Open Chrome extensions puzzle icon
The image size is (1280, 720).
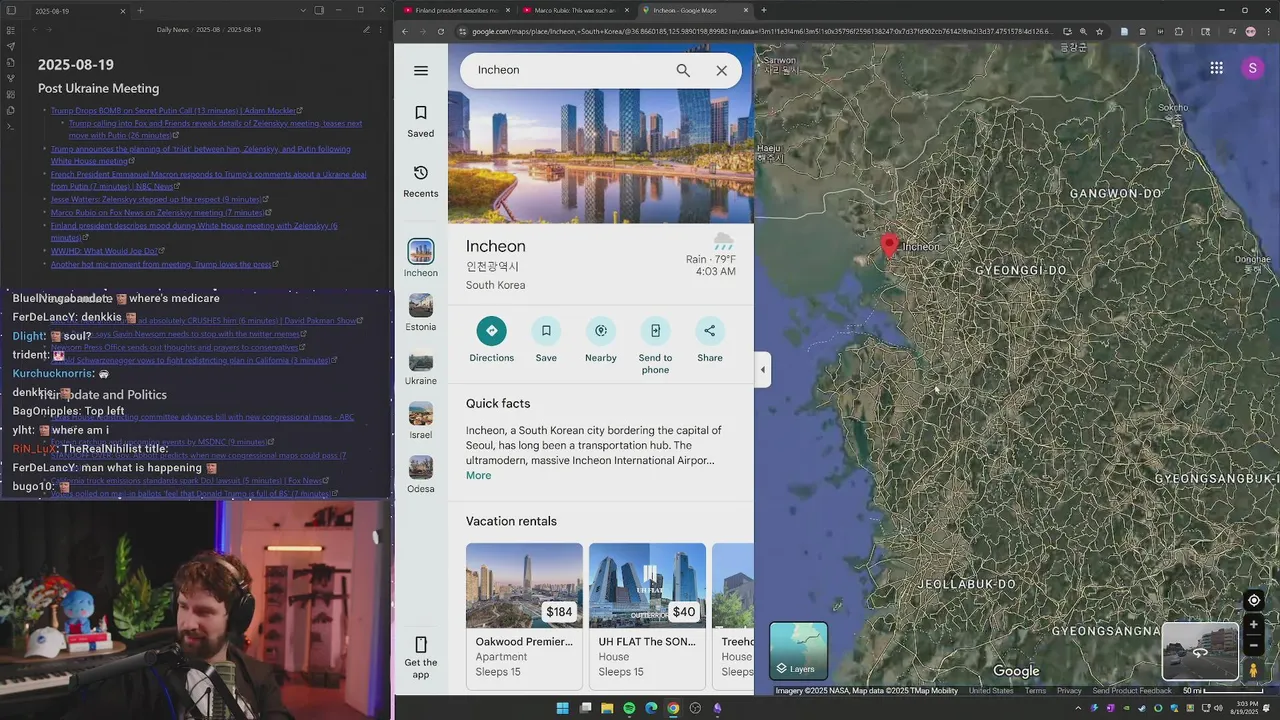click(x=1179, y=31)
